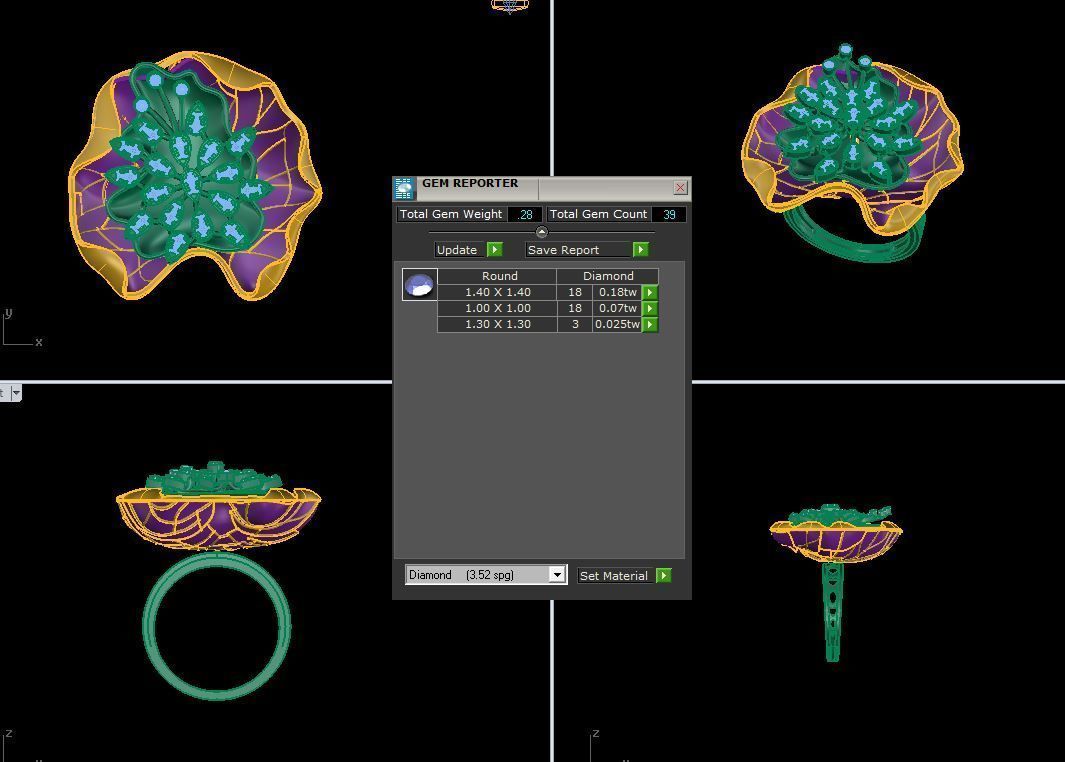Click the quantity 18 cell in 1.00 row
The height and width of the screenshot is (762, 1065).
[575, 308]
